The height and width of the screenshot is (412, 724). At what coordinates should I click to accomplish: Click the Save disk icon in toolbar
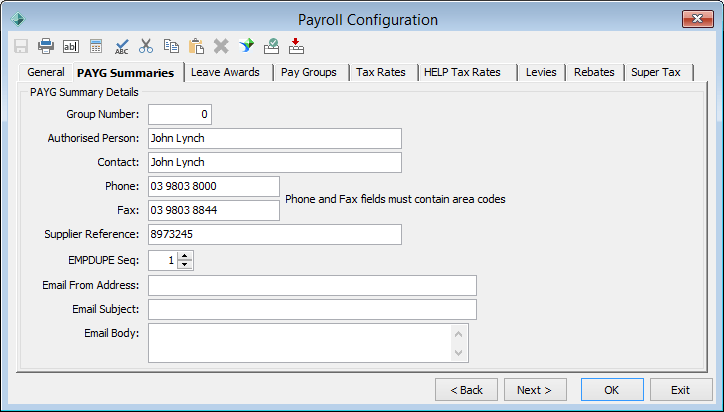click(x=21, y=46)
